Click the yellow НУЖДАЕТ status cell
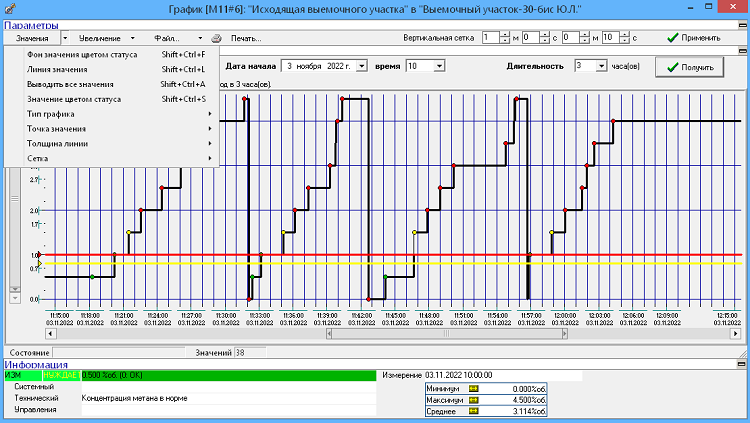 pos(62,375)
